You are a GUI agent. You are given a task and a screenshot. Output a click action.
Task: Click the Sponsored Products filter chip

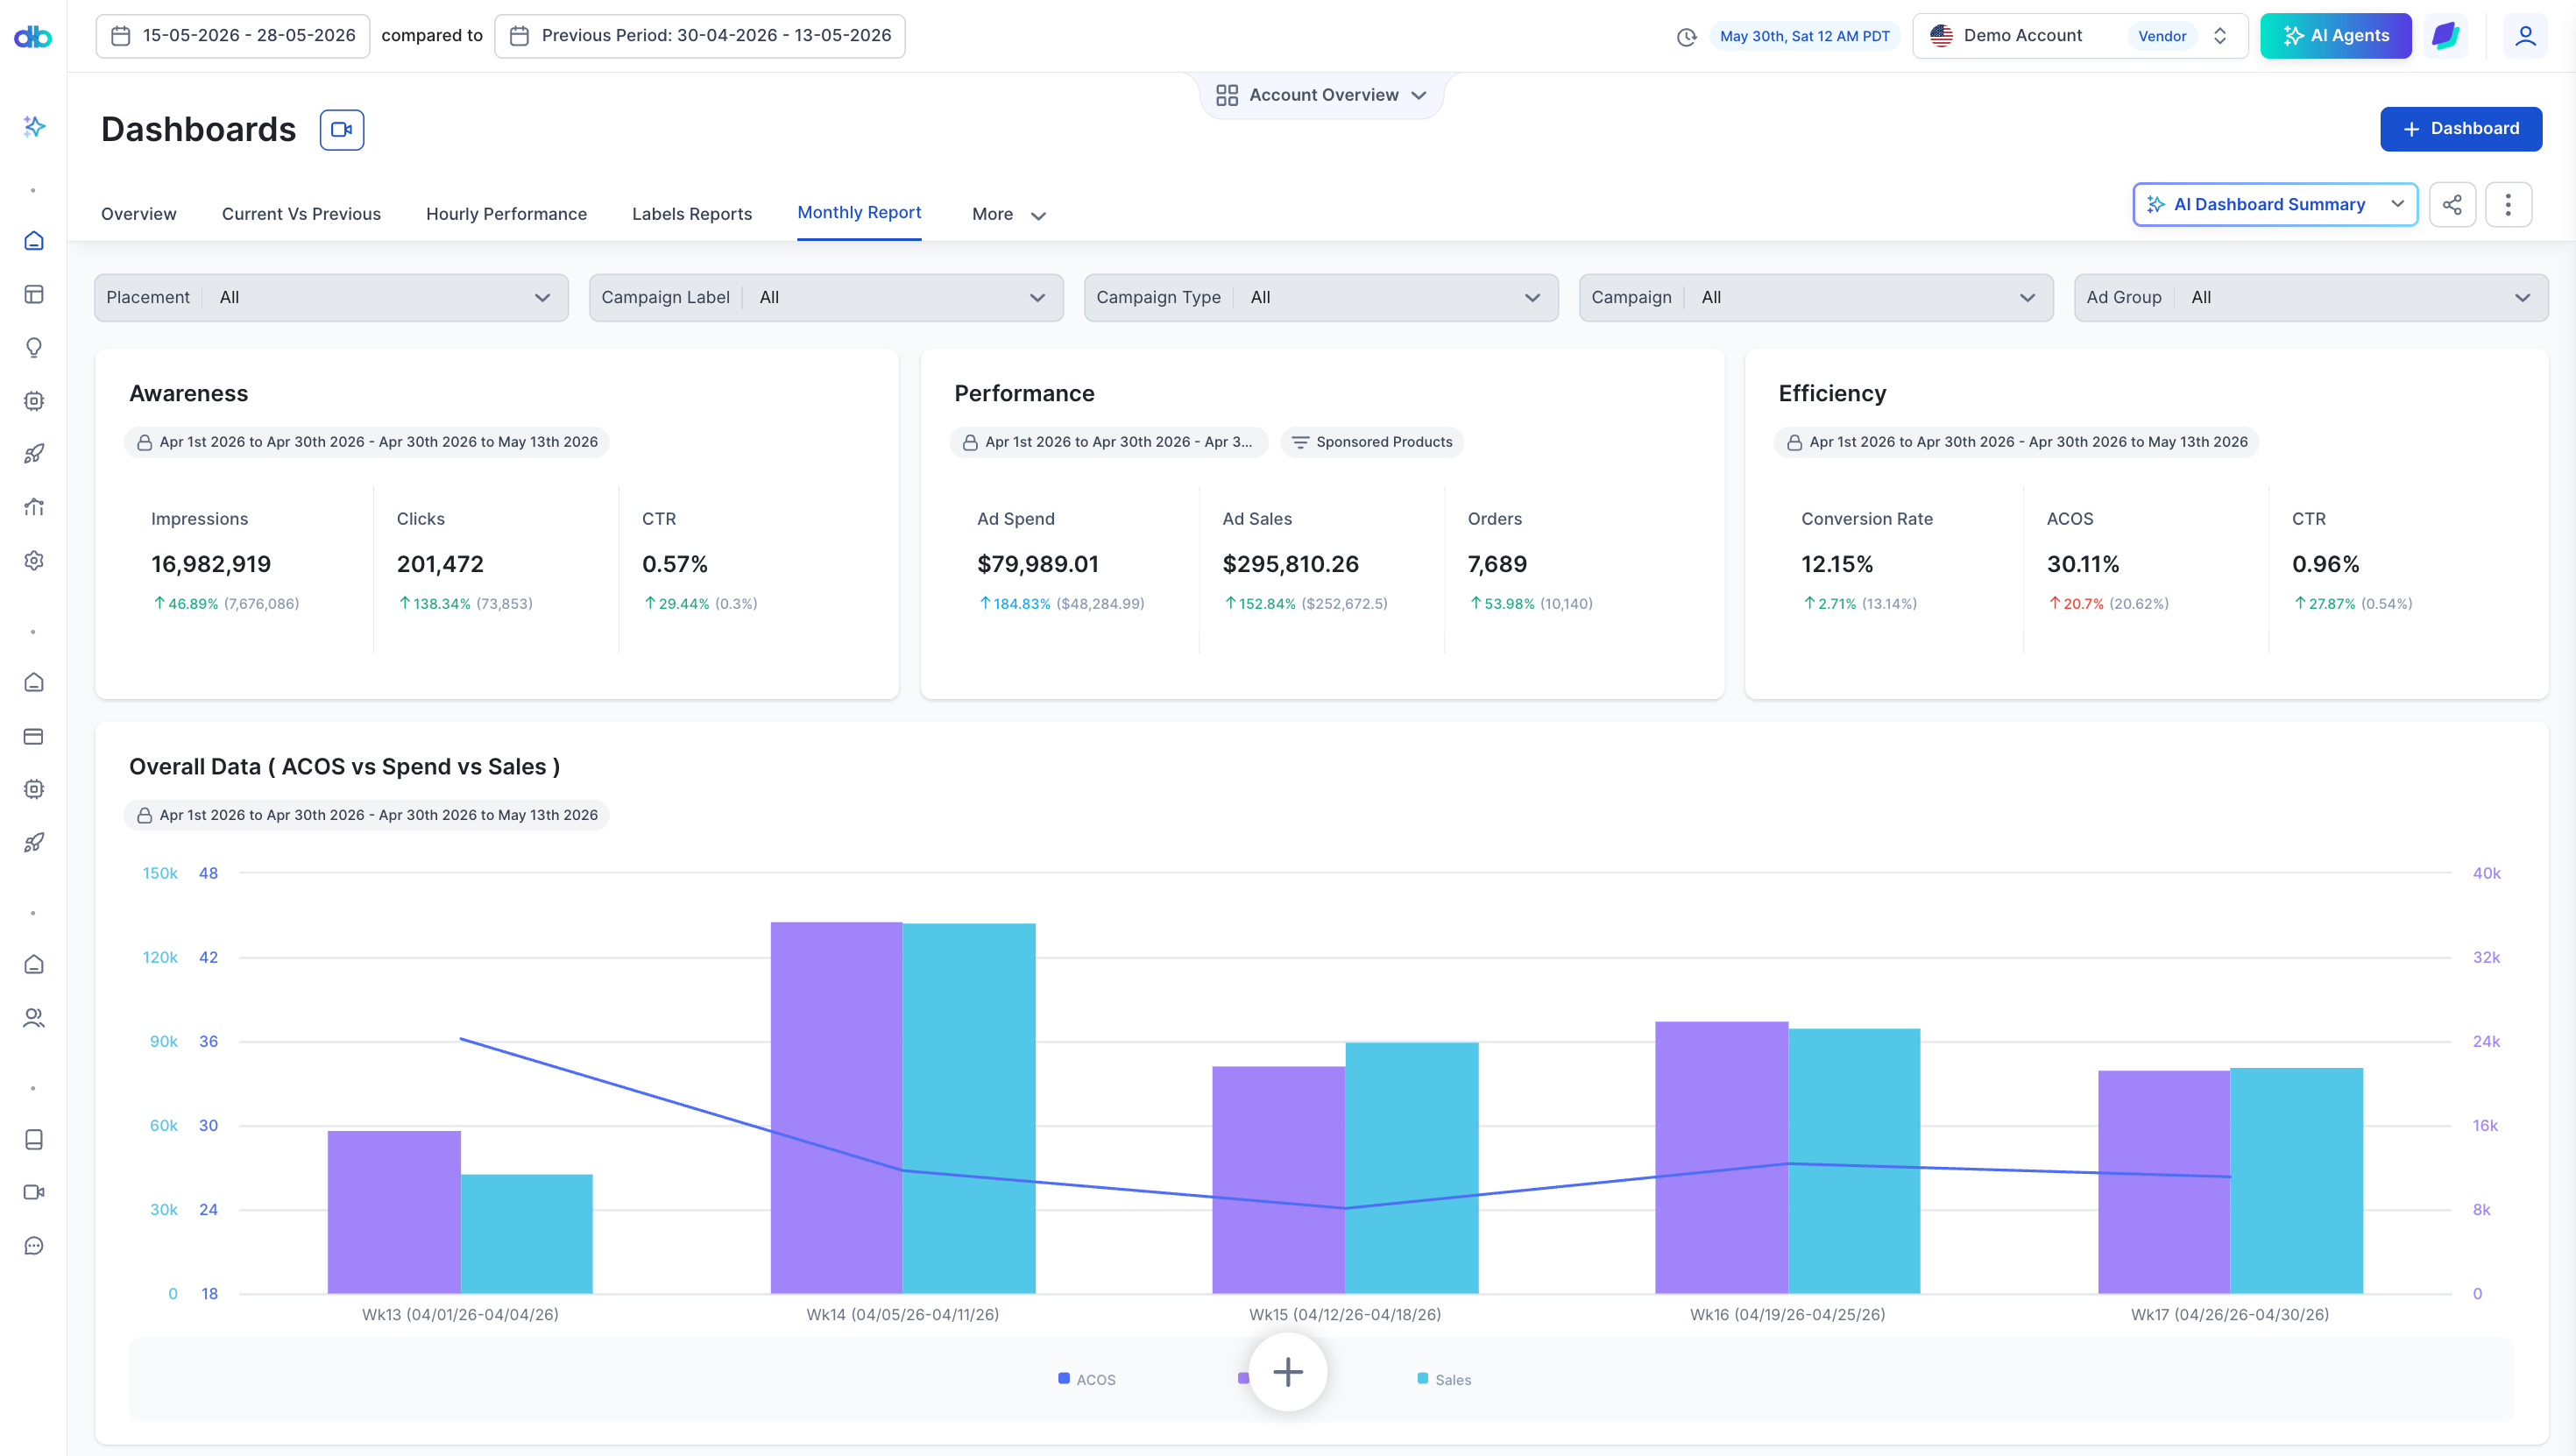point(1372,442)
